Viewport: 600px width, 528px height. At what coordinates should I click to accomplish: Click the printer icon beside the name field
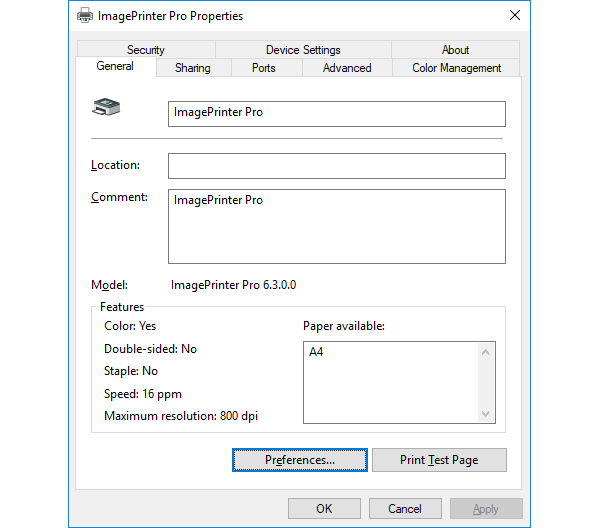[x=106, y=107]
